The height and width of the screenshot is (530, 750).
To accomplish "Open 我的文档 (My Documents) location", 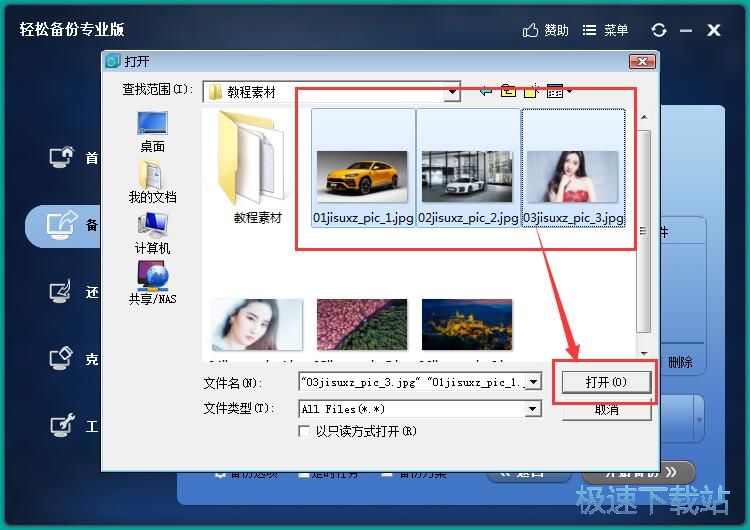I will [152, 181].
